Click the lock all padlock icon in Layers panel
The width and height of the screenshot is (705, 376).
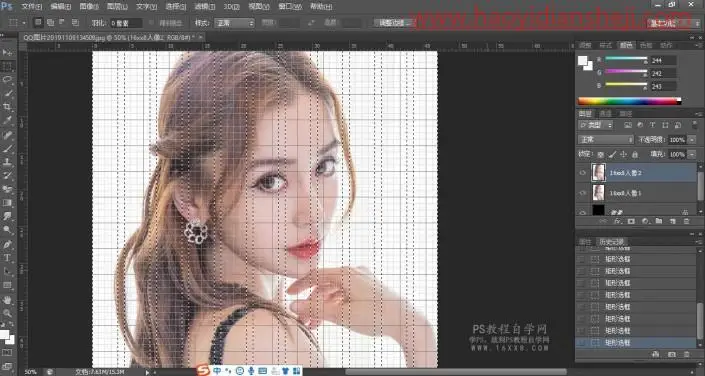(x=634, y=154)
